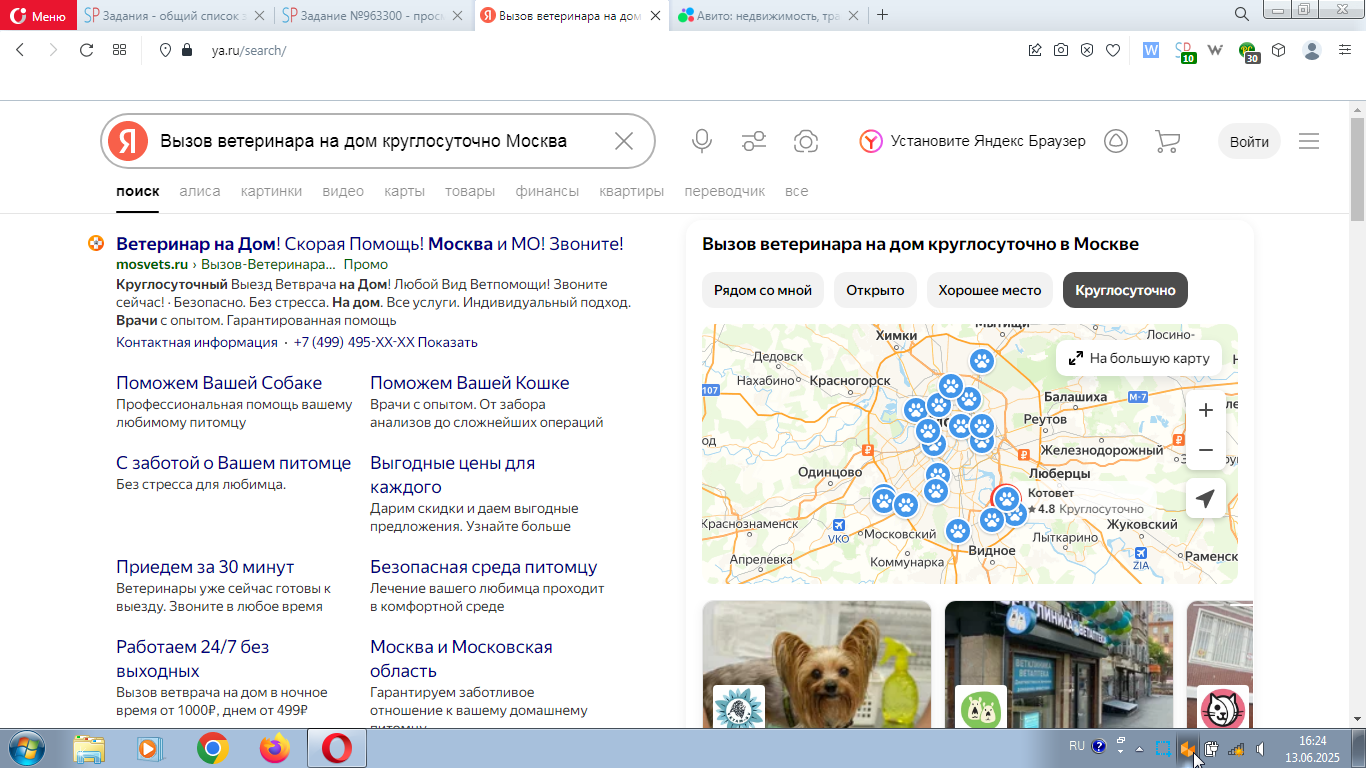Click the padlock site security icon

pos(186,50)
